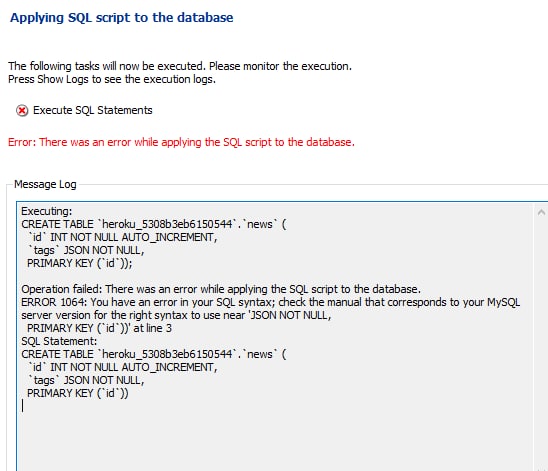This screenshot has width=548, height=471.
Task: Click the first 'CREATE TABLE' line under Executing
Action: coord(154,224)
